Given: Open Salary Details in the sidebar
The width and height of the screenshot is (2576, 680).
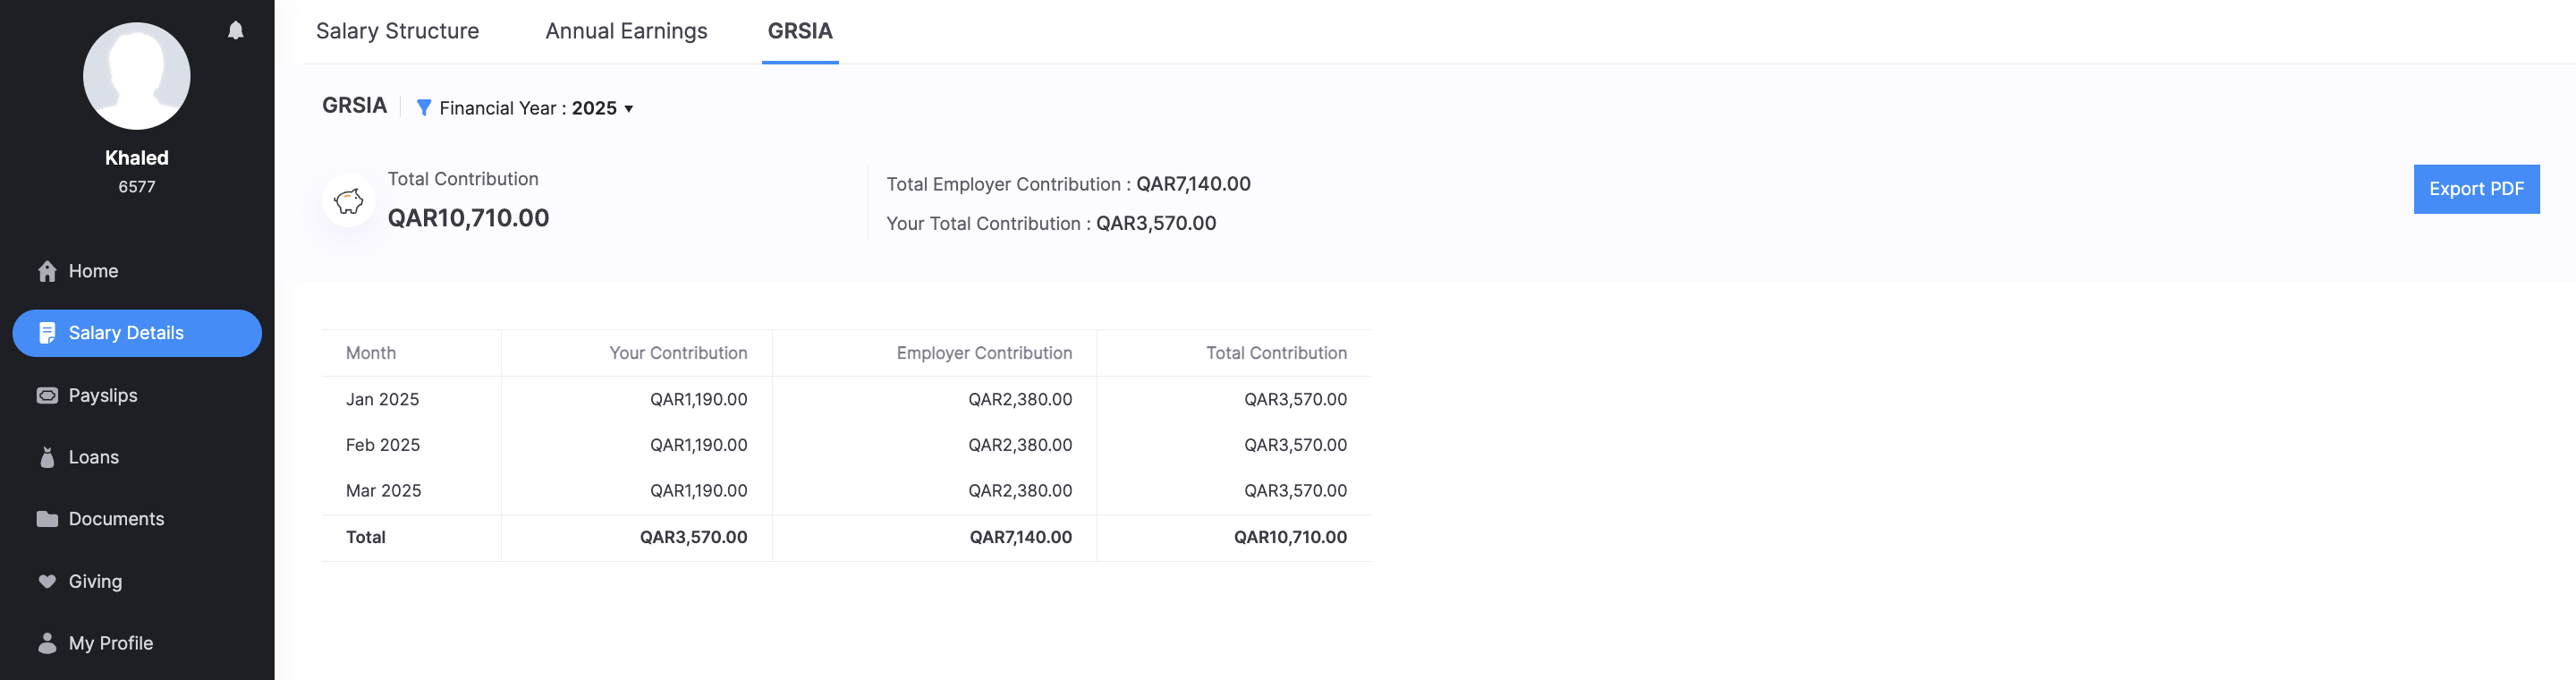Looking at the screenshot, I should click(x=137, y=333).
